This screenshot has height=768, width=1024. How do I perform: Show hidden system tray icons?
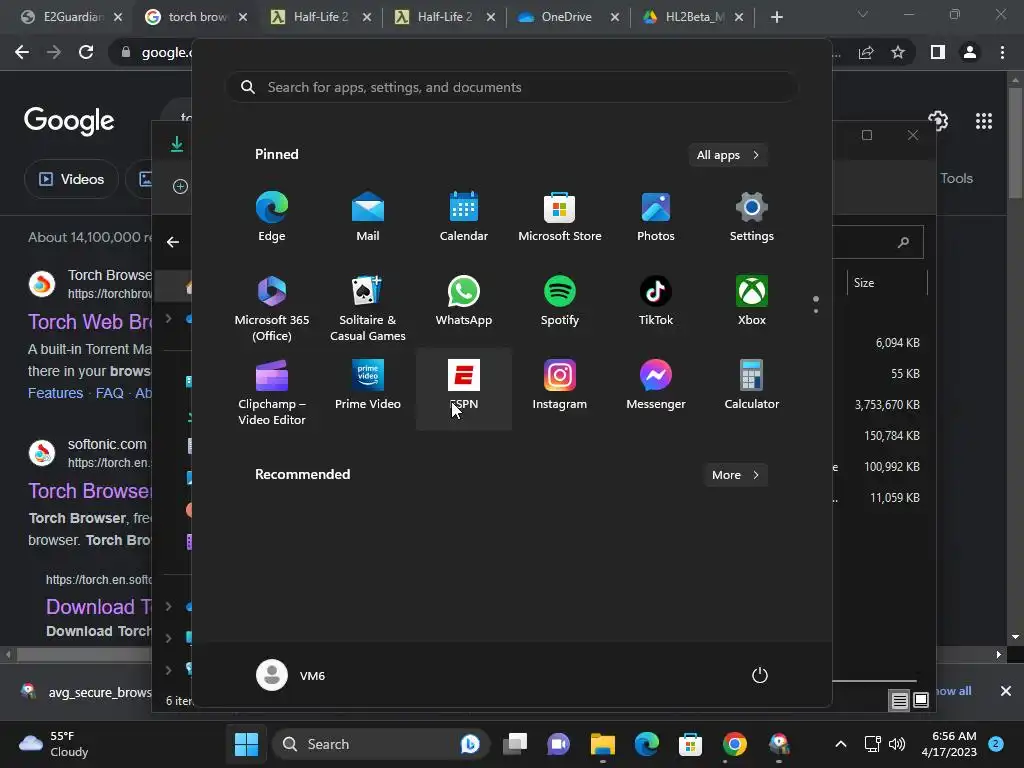[841, 744]
